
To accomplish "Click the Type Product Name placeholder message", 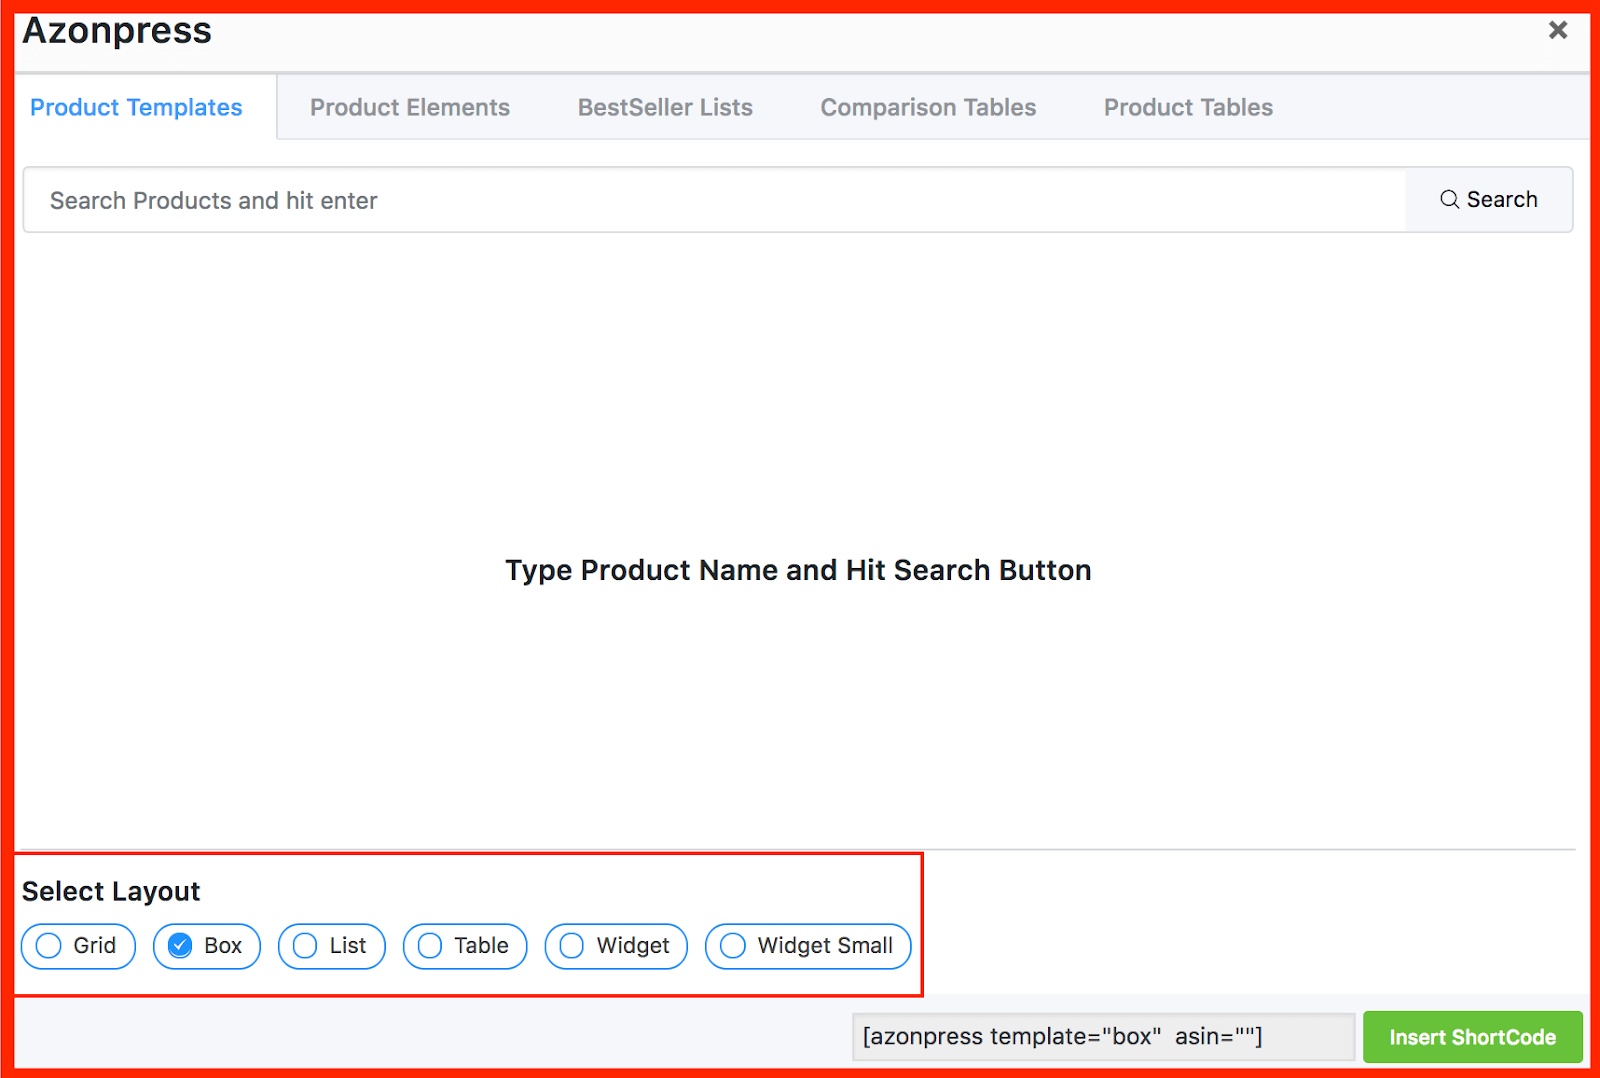I will point(798,570).
